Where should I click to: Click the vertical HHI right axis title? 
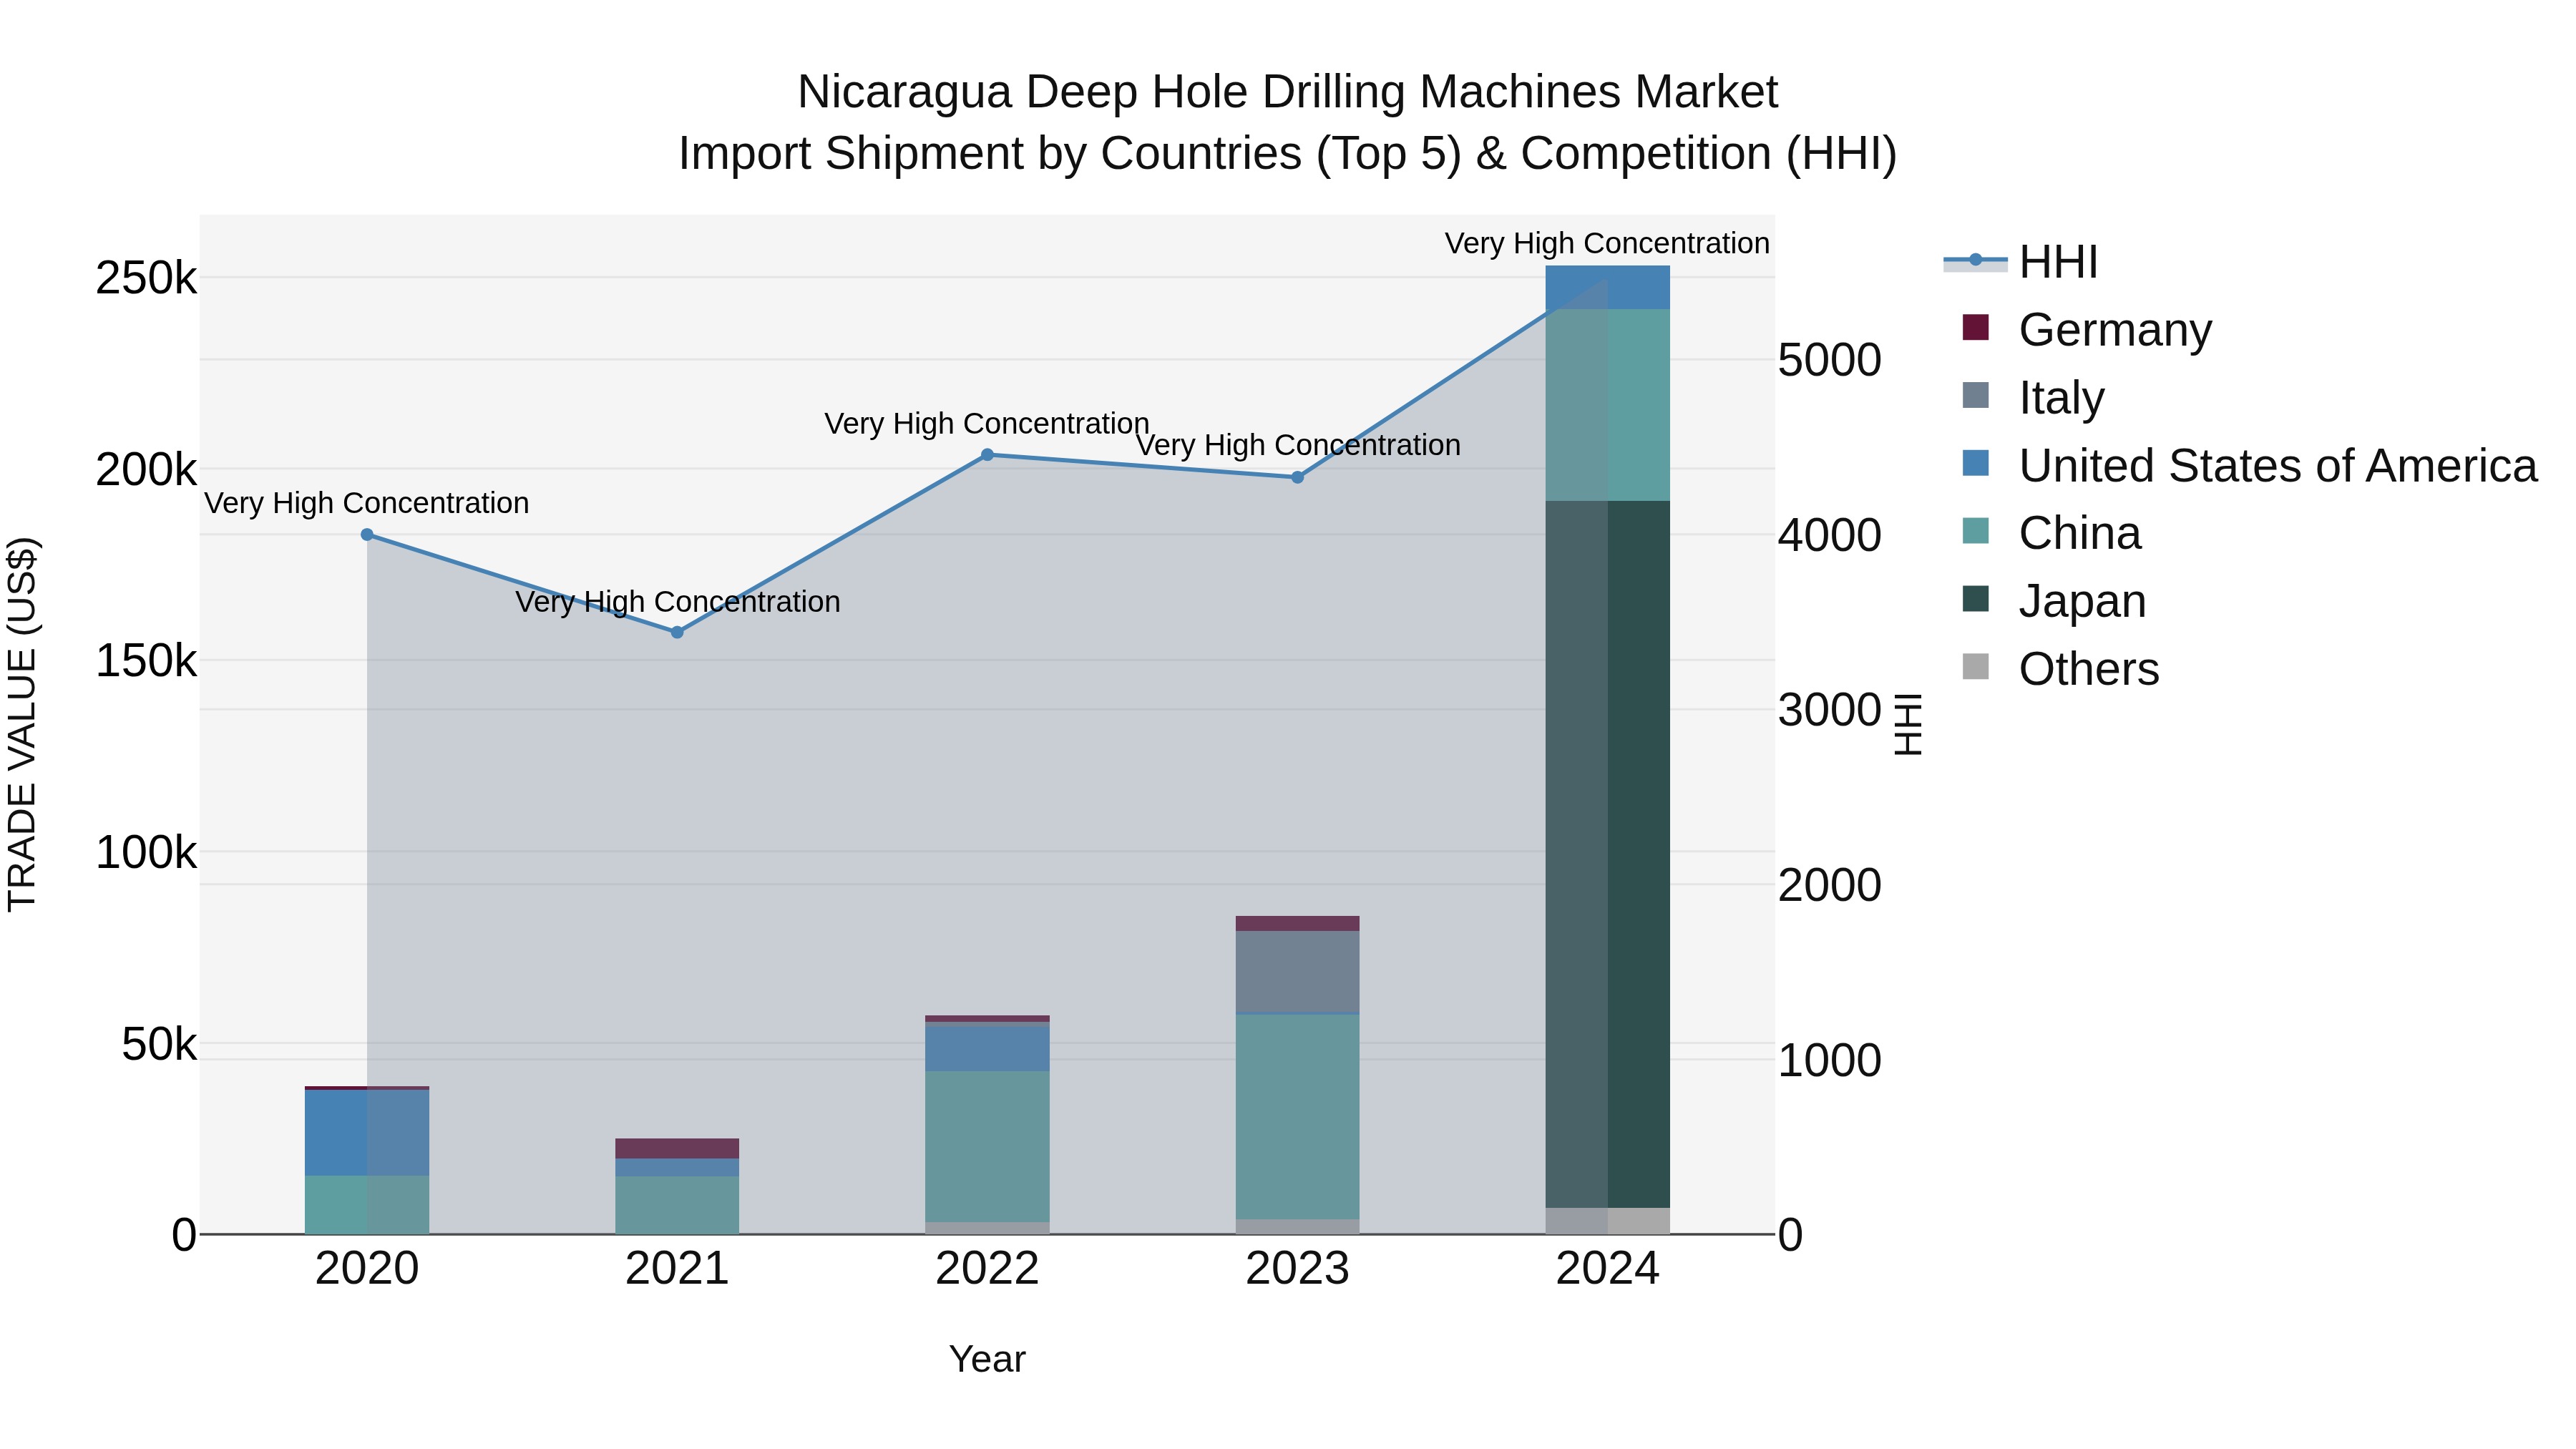(1908, 724)
